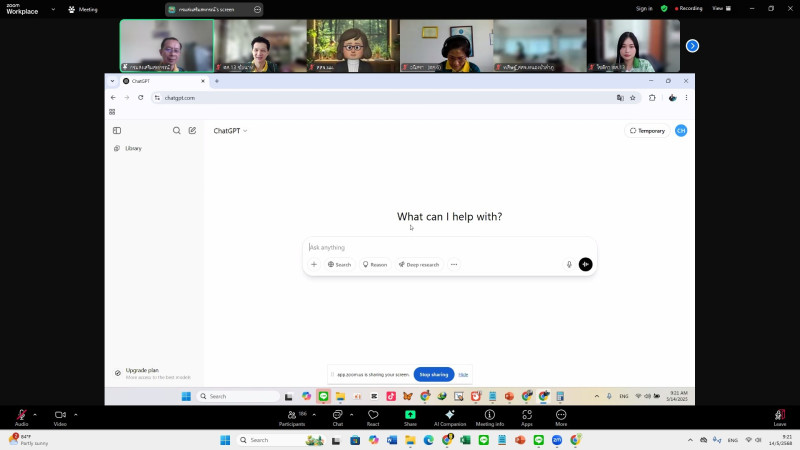Reload the chatgpt.com page
800x450 pixels.
tap(141, 97)
